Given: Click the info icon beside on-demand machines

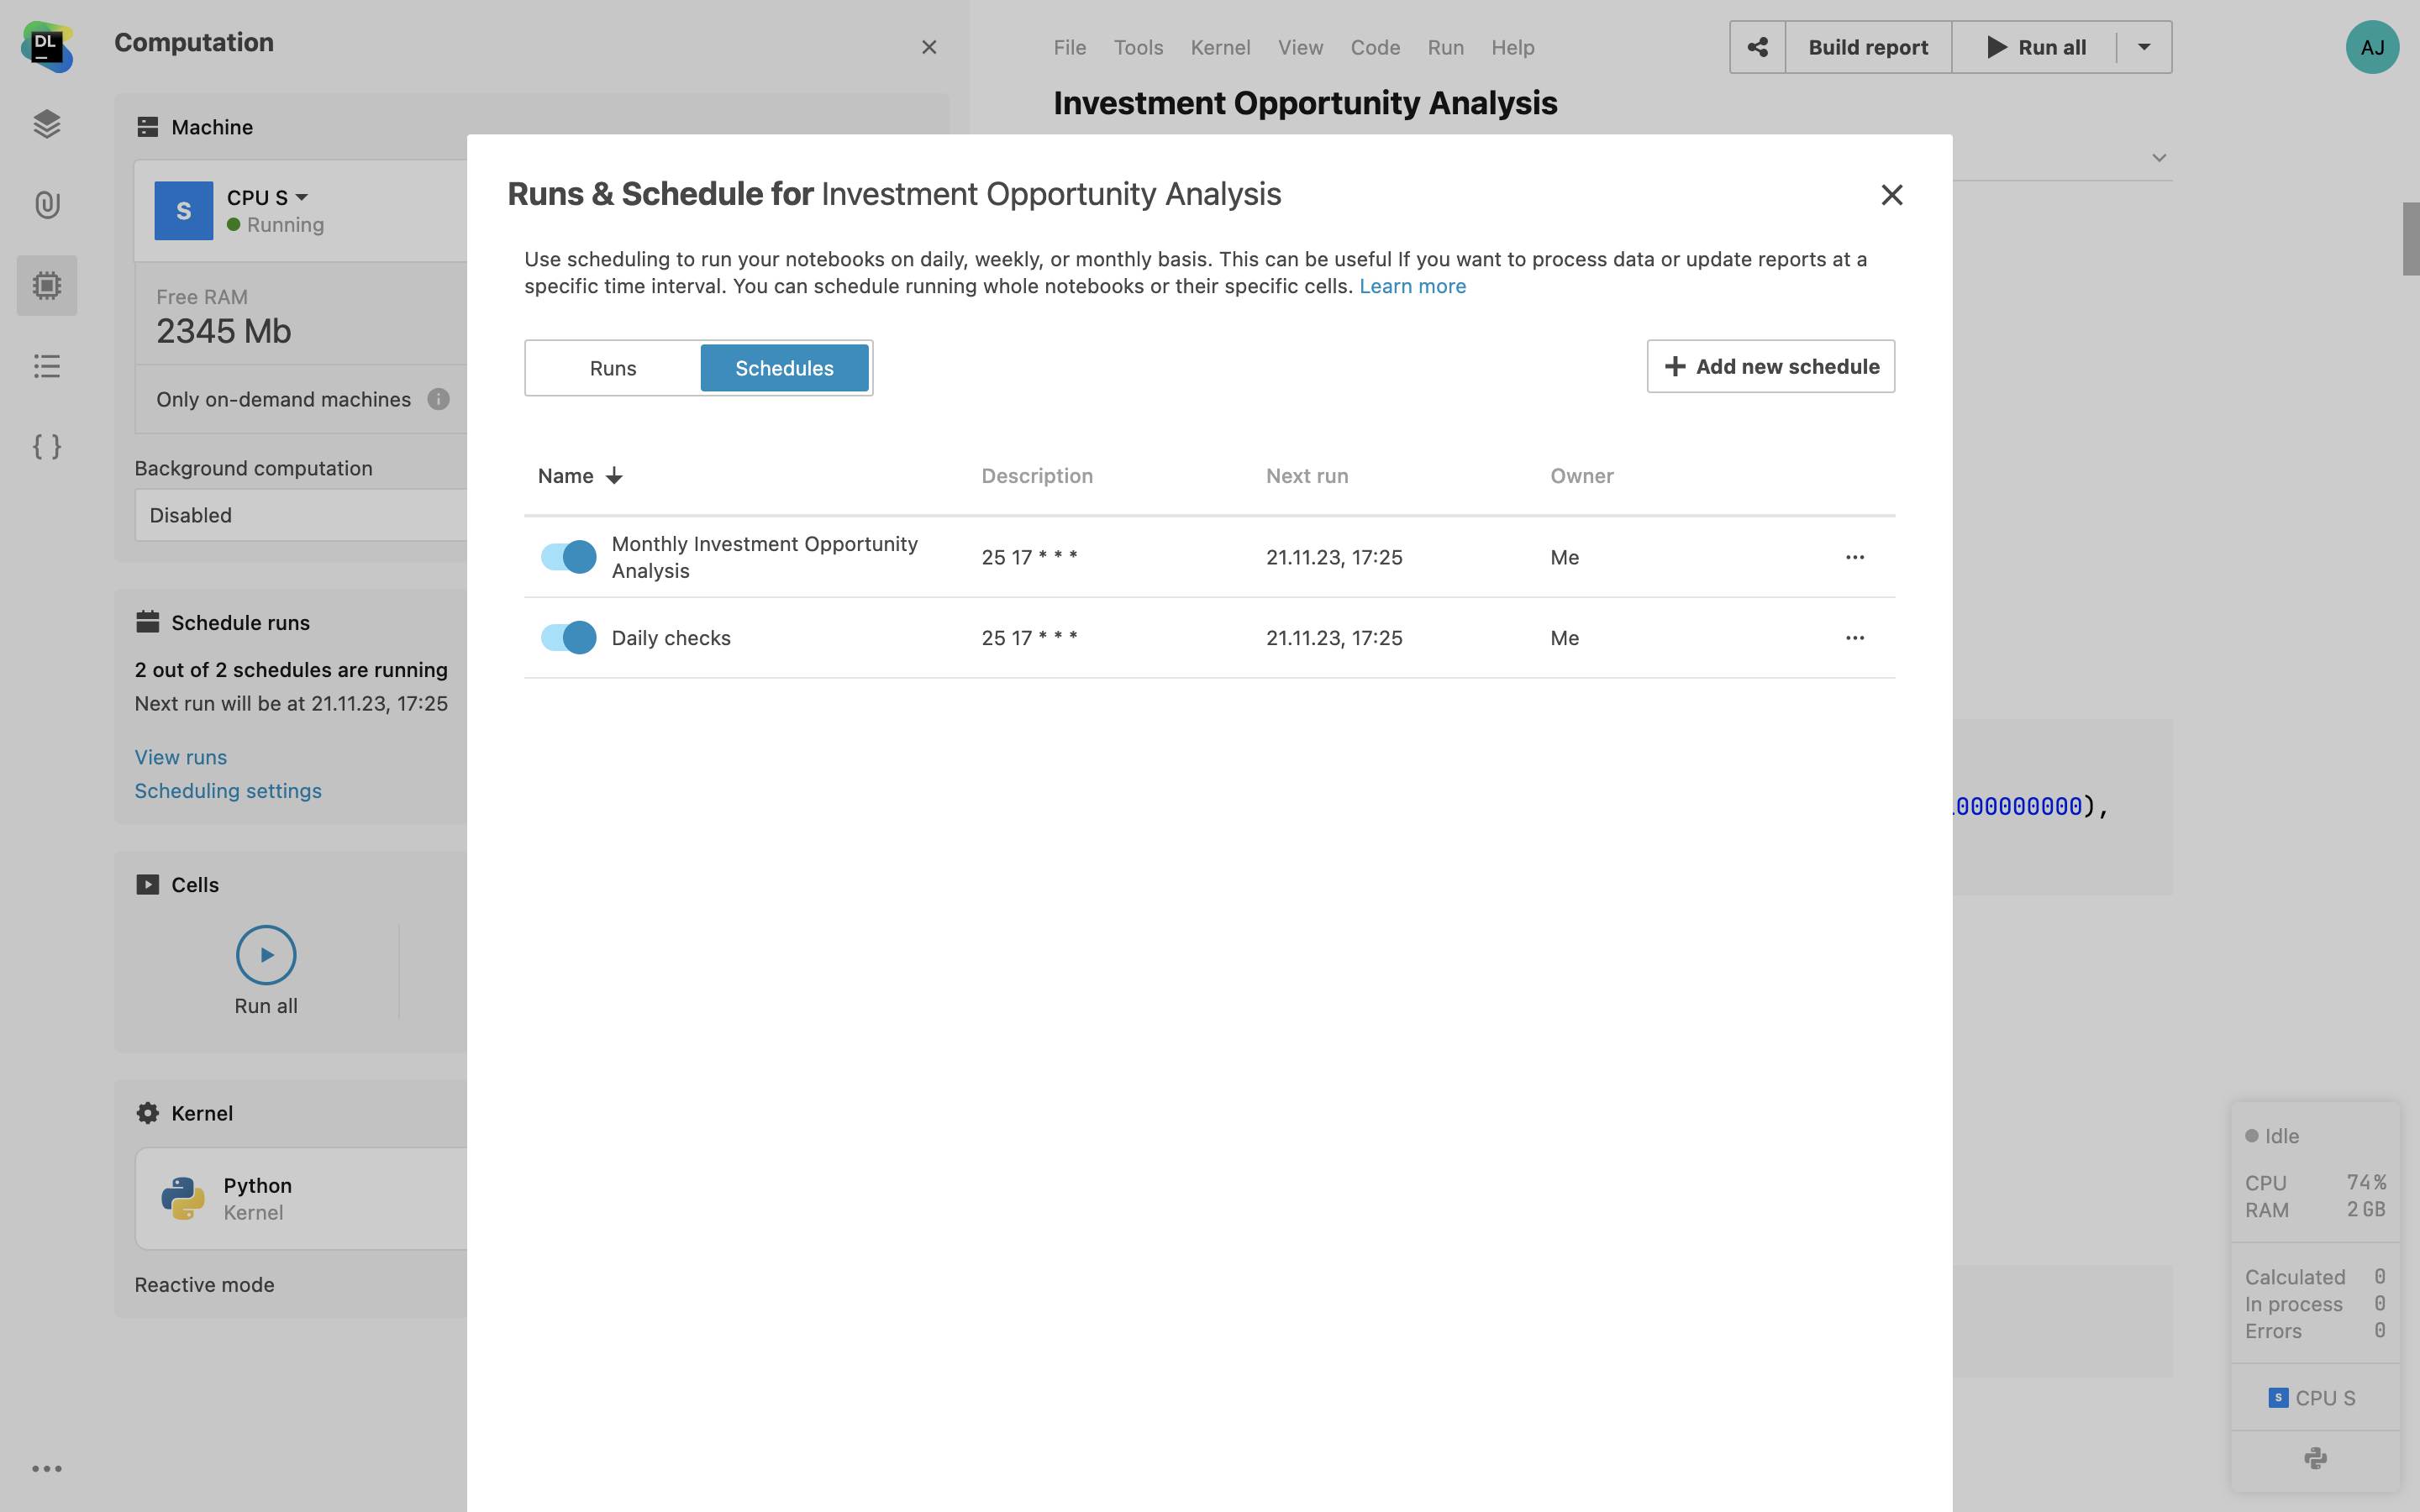Looking at the screenshot, I should click(438, 399).
